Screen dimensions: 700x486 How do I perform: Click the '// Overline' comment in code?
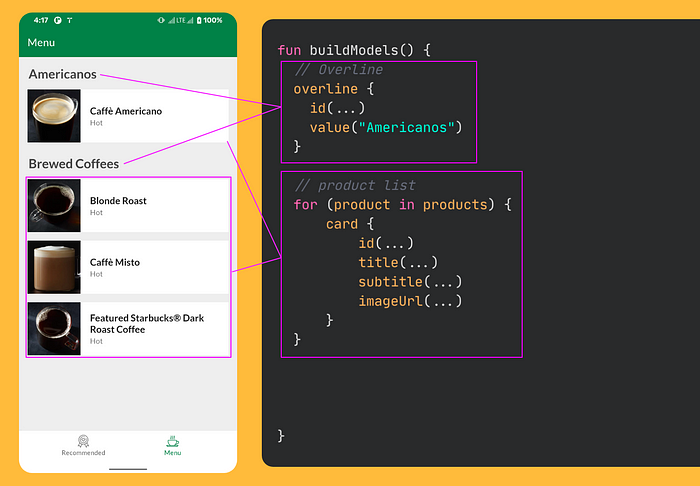coord(338,70)
